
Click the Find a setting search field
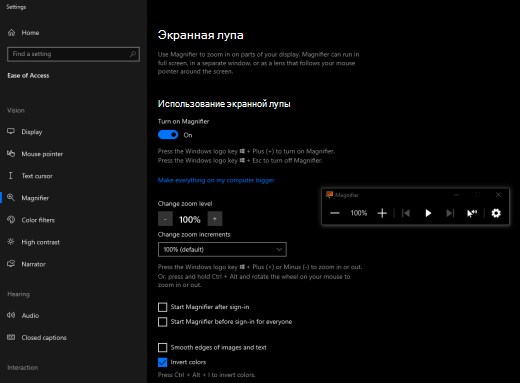coord(73,54)
